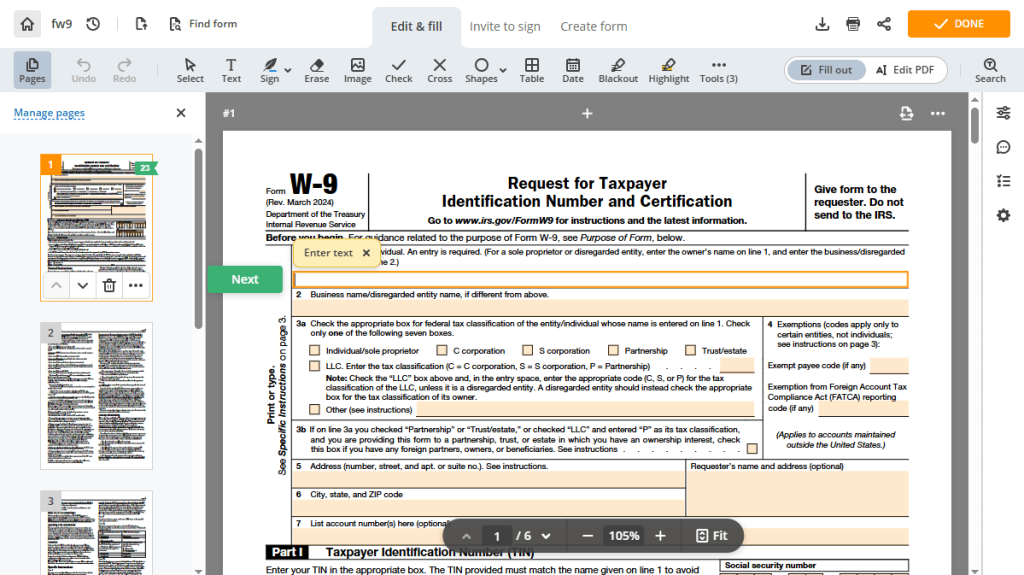Move page 1 down with arrow

click(x=82, y=286)
